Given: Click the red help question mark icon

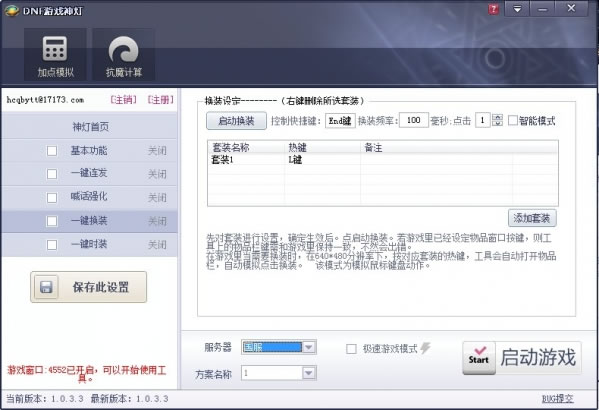Looking at the screenshot, I should tap(493, 9).
